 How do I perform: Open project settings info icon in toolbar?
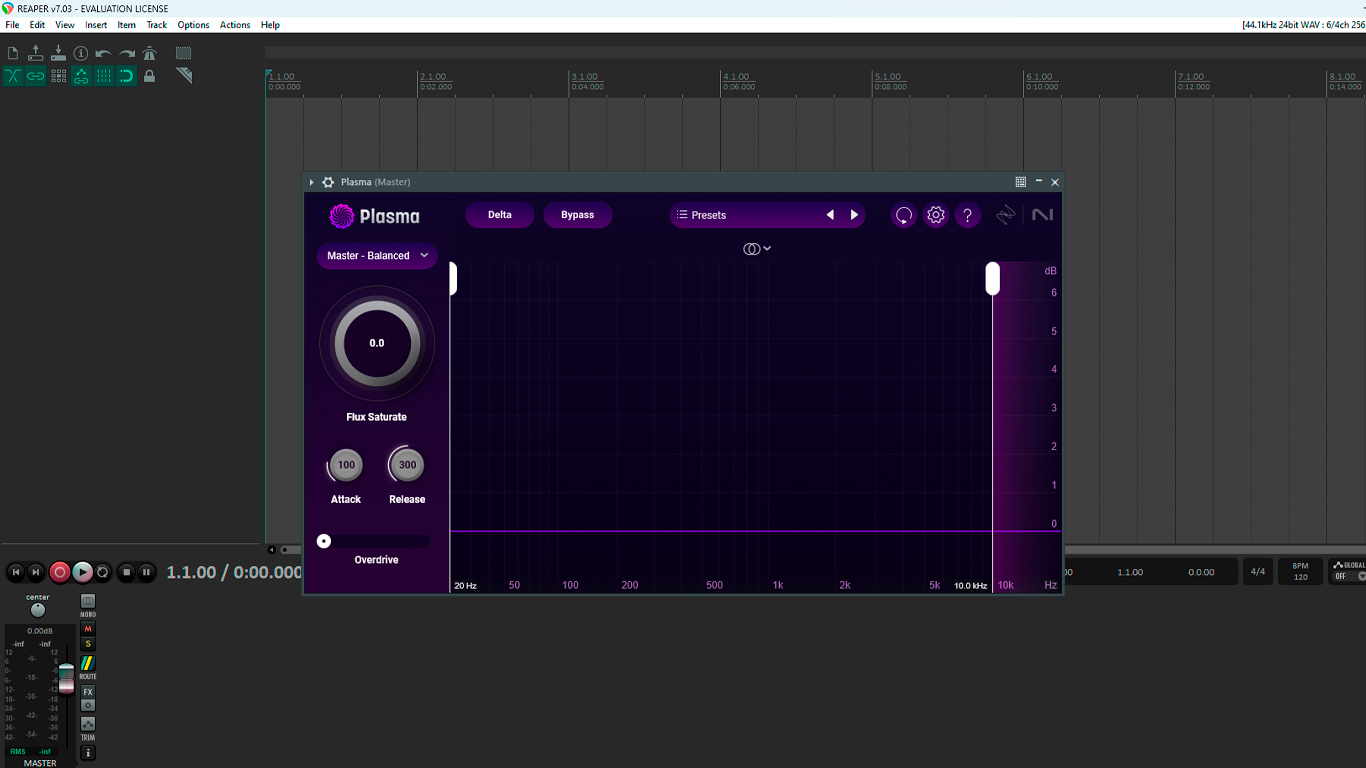tap(81, 53)
